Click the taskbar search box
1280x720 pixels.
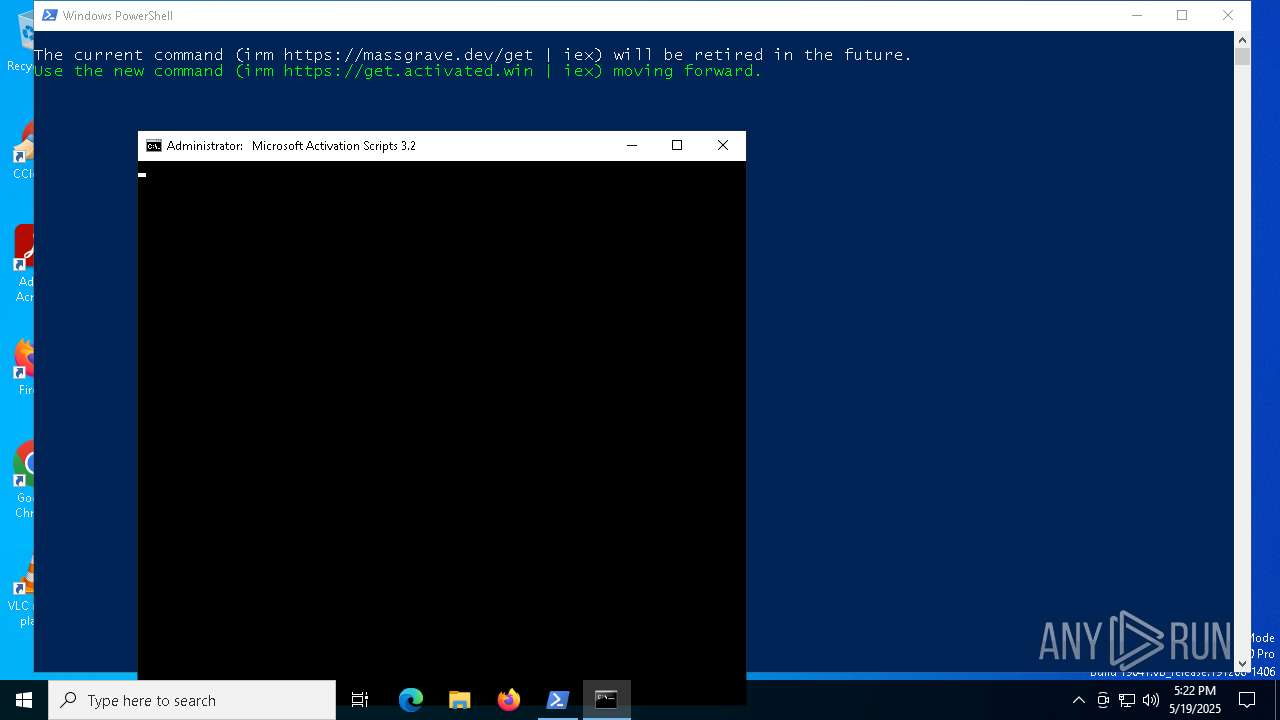coord(192,700)
